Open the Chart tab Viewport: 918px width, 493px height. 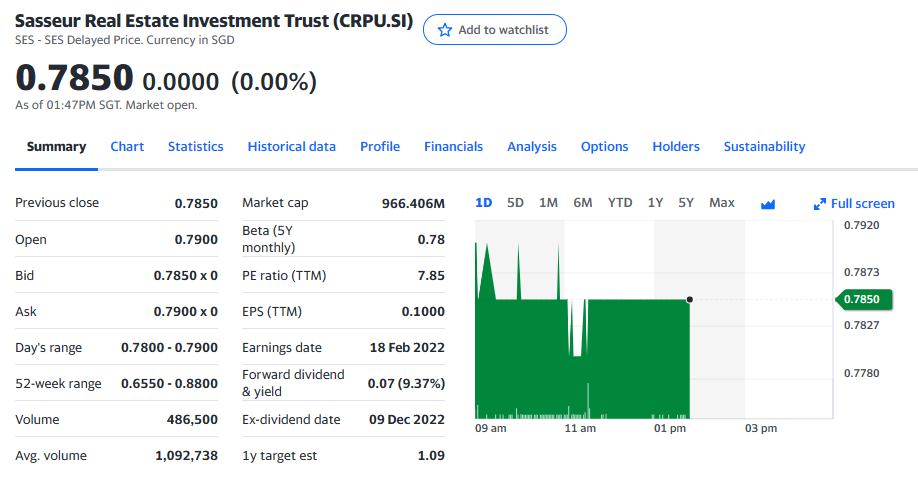[x=127, y=146]
